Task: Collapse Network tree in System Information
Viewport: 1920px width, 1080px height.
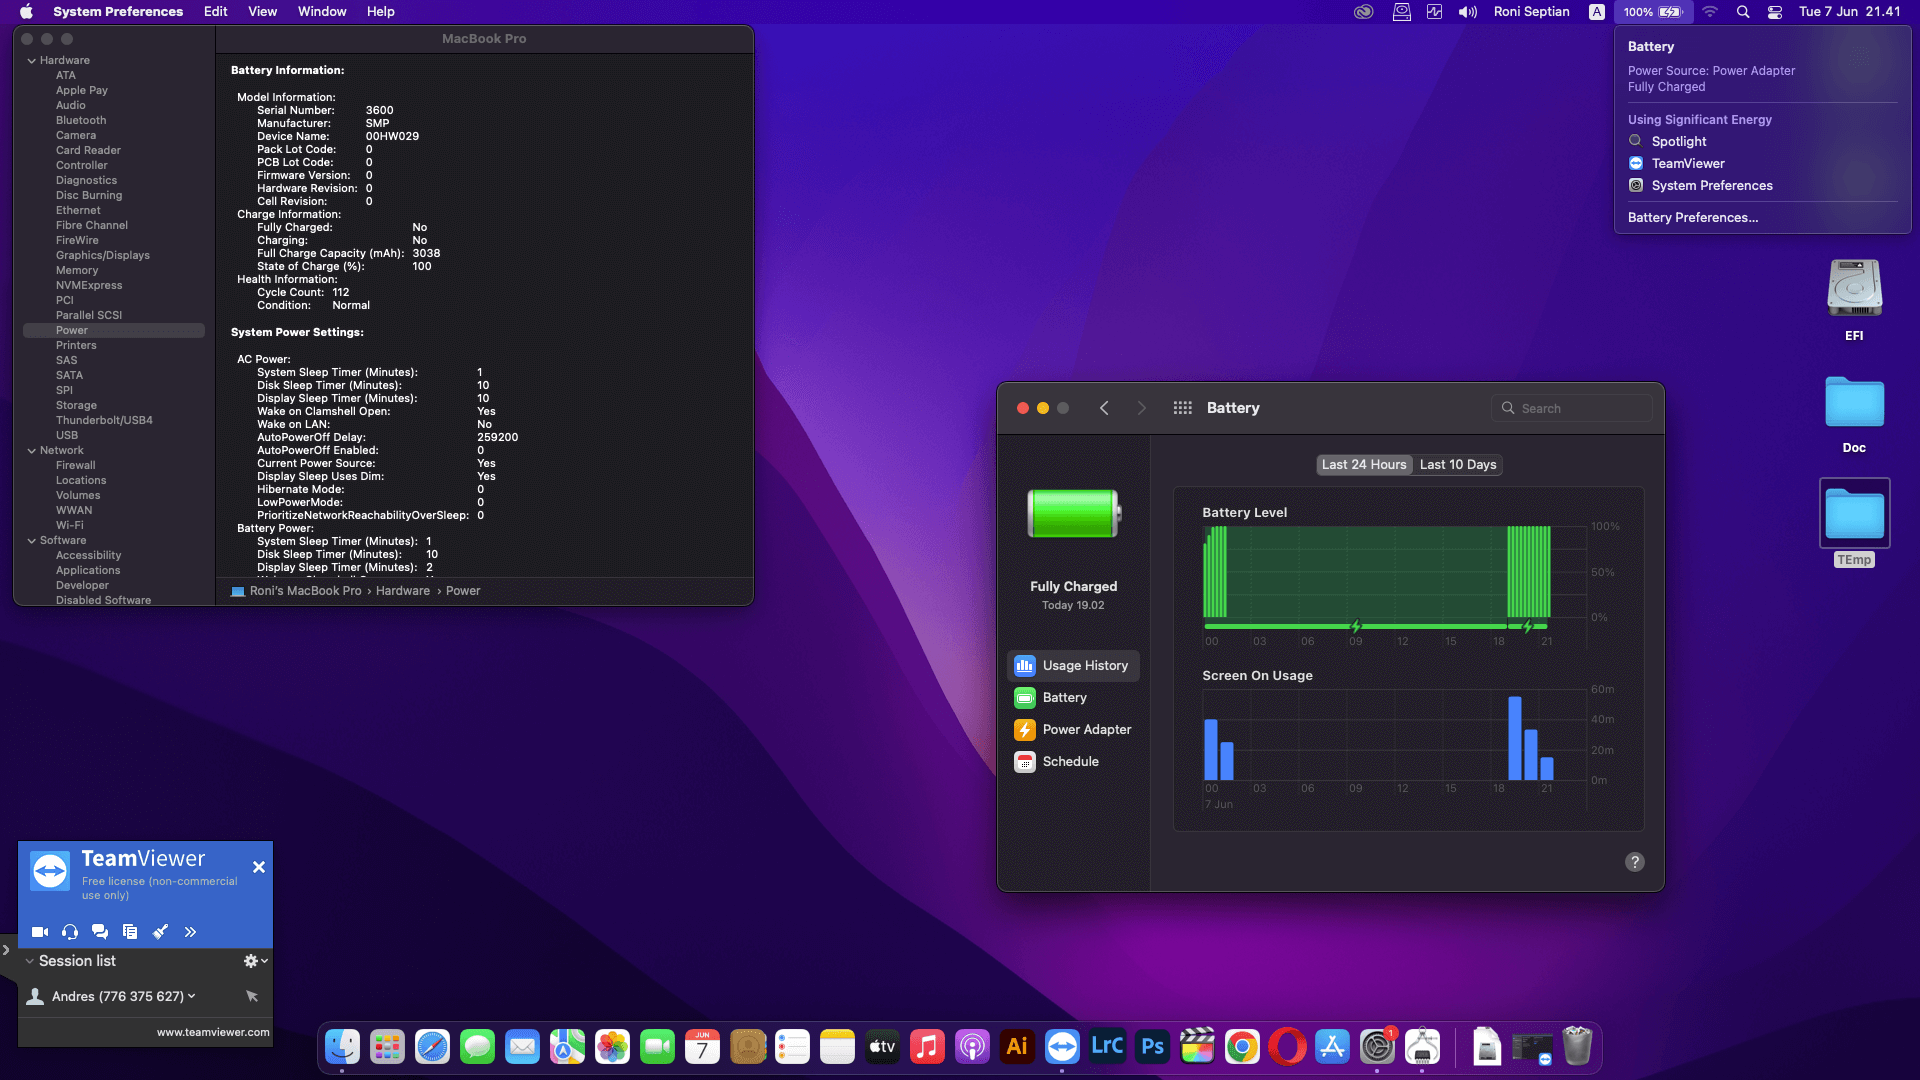Action: 31,451
